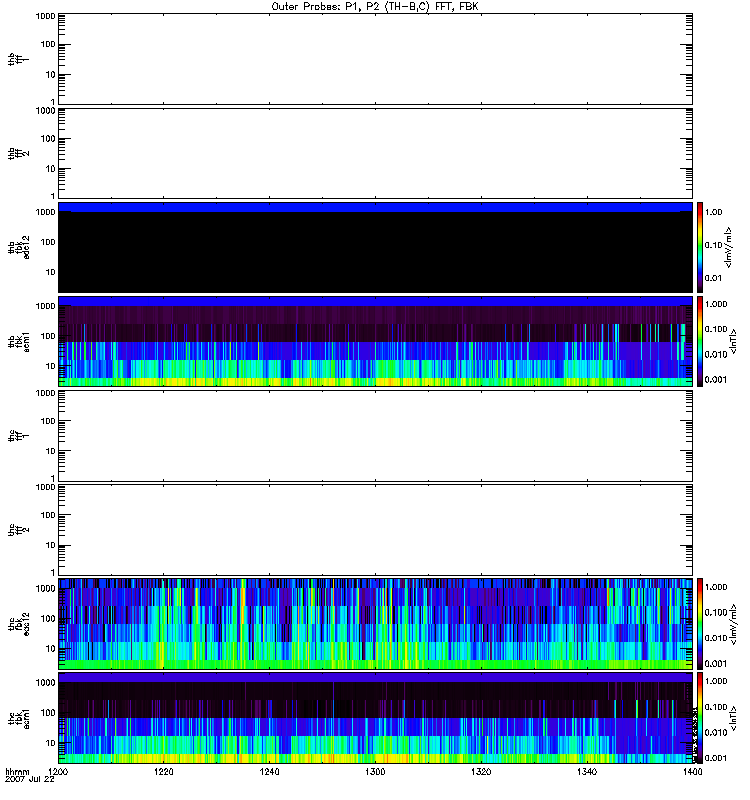Screen dimensions: 750x800
Task: Select the 1240 time tick label
Action: point(270,773)
